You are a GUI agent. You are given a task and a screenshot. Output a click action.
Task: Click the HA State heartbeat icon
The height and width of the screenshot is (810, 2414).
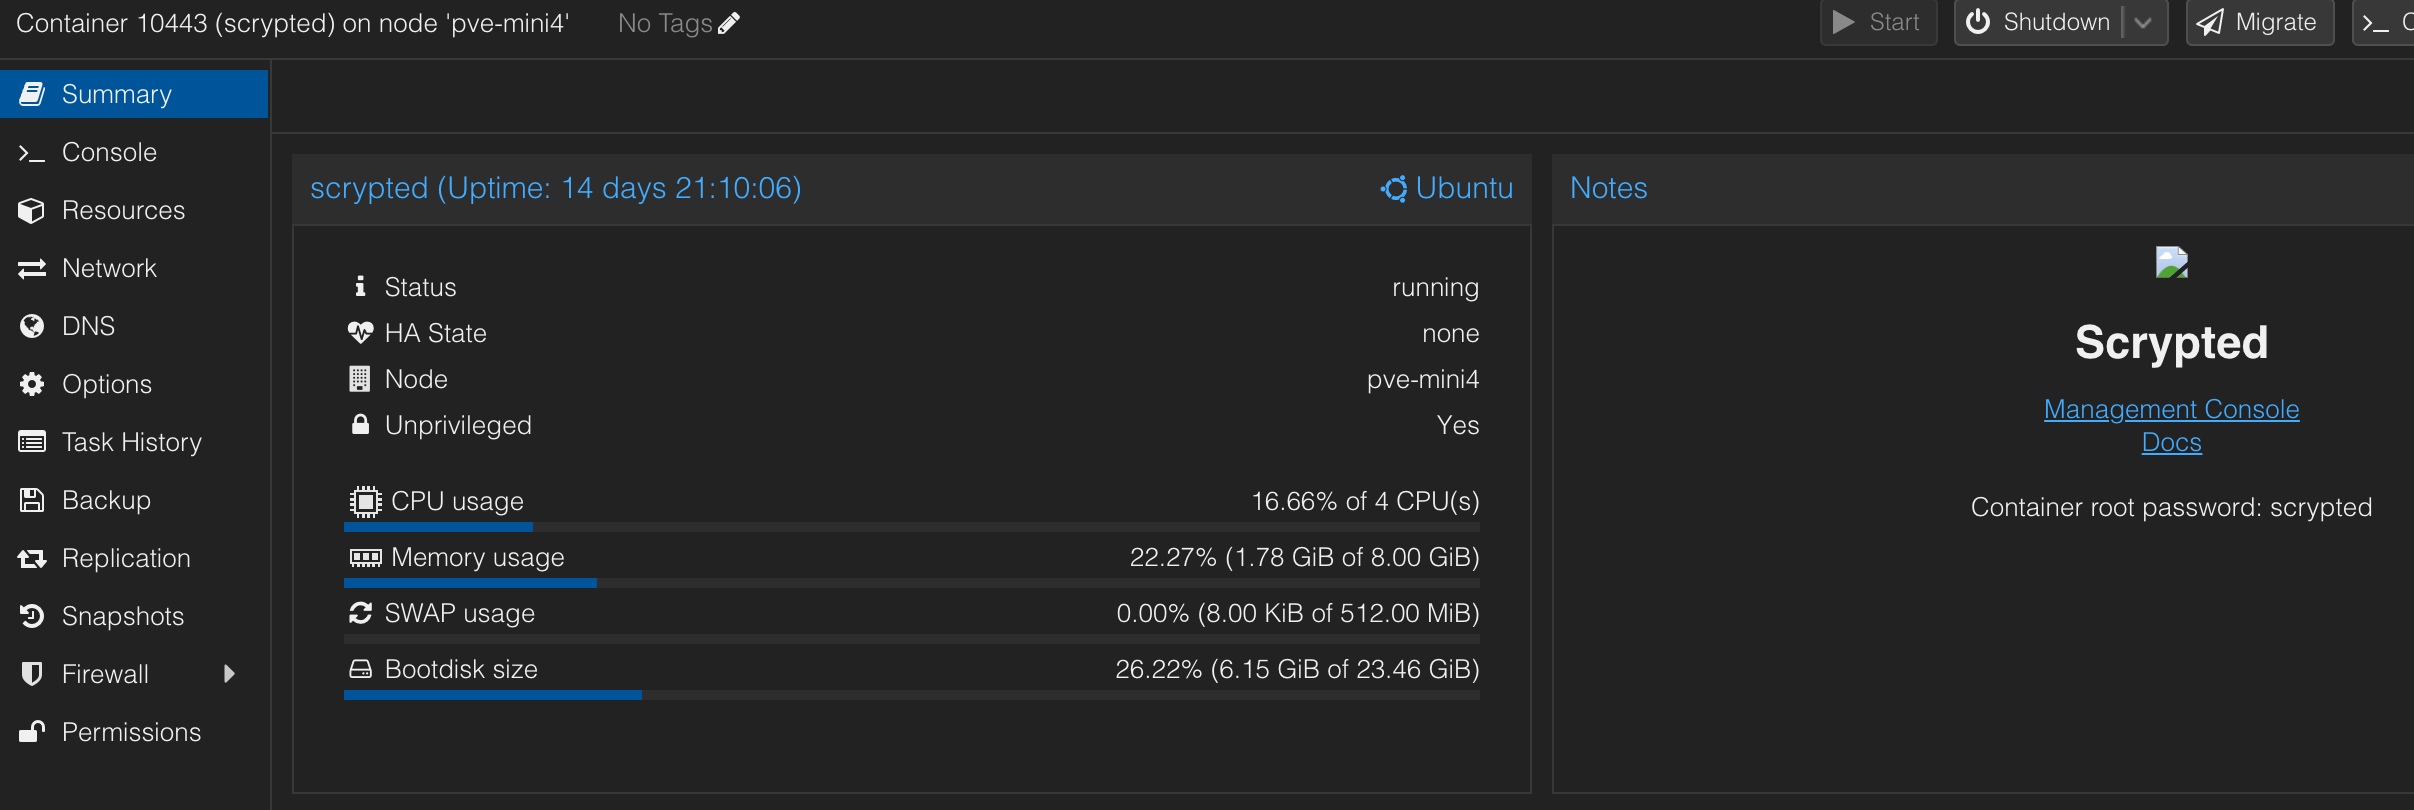point(360,333)
